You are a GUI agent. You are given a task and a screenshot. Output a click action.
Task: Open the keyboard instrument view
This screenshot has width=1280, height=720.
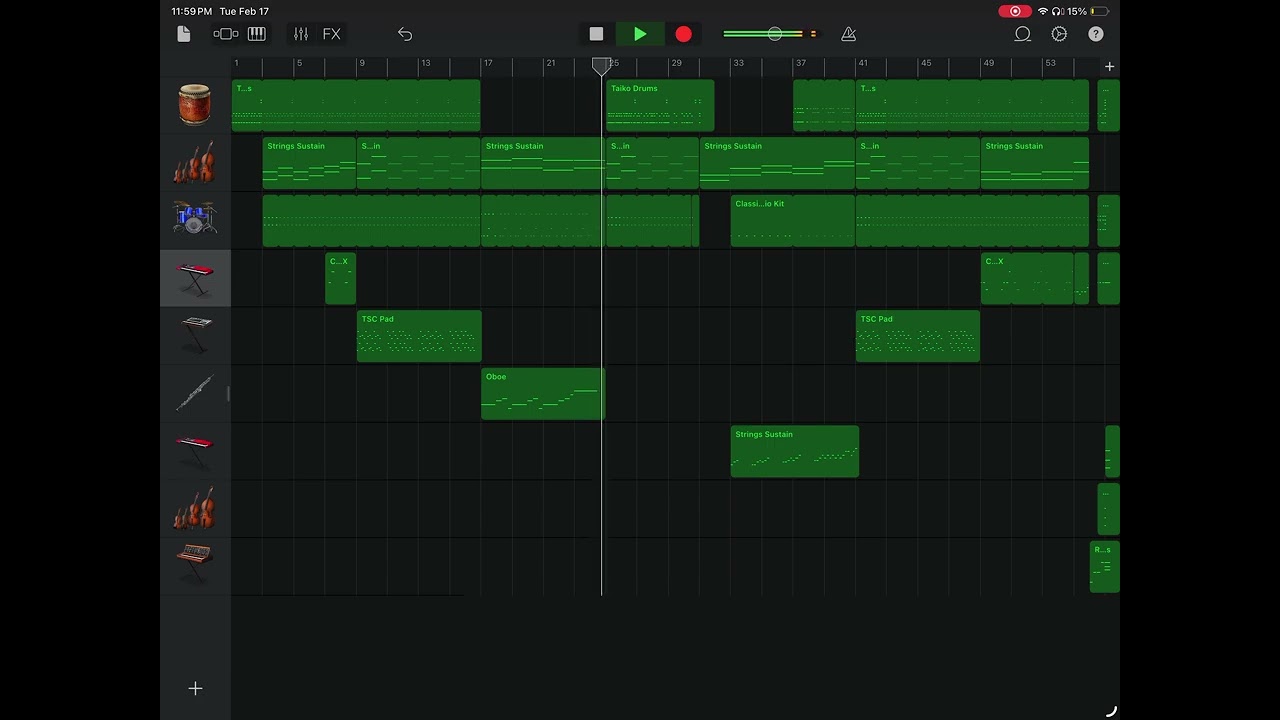257,34
